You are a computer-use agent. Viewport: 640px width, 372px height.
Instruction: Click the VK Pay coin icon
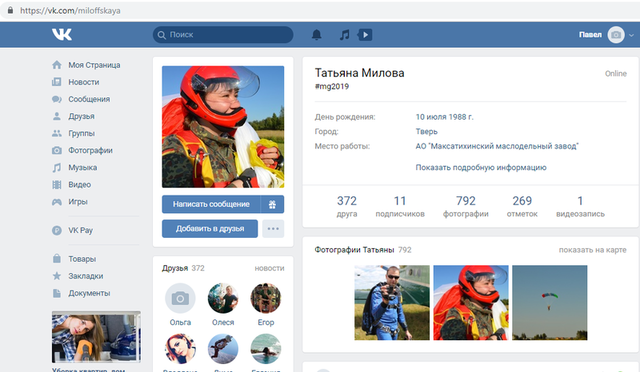pyautogui.click(x=57, y=230)
